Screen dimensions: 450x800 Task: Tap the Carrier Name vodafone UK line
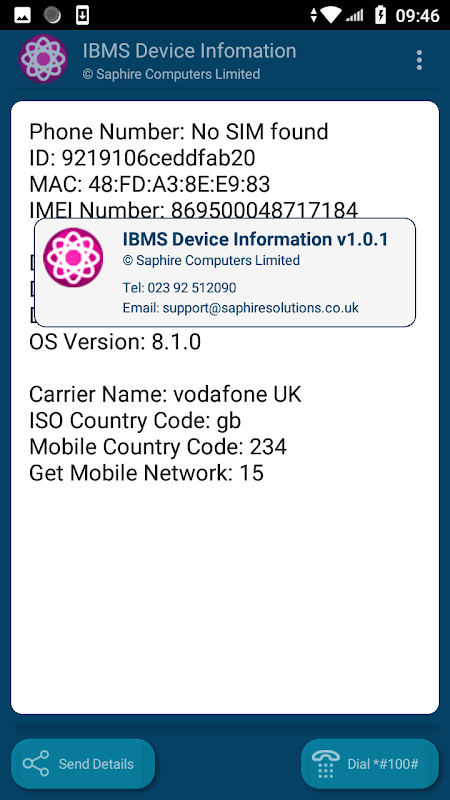(x=165, y=394)
